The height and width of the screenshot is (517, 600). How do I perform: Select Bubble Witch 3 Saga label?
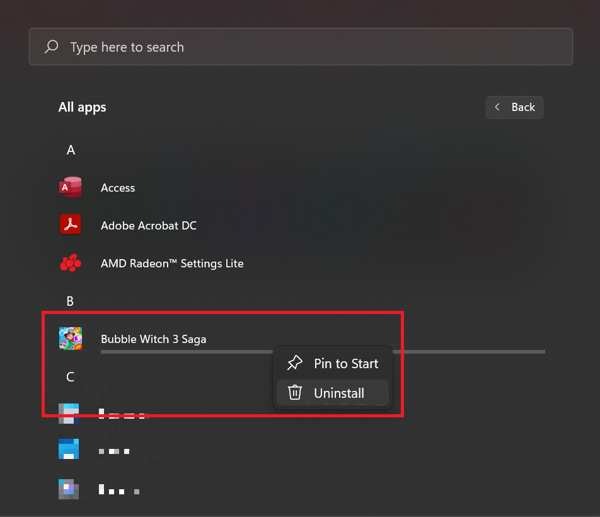153,339
